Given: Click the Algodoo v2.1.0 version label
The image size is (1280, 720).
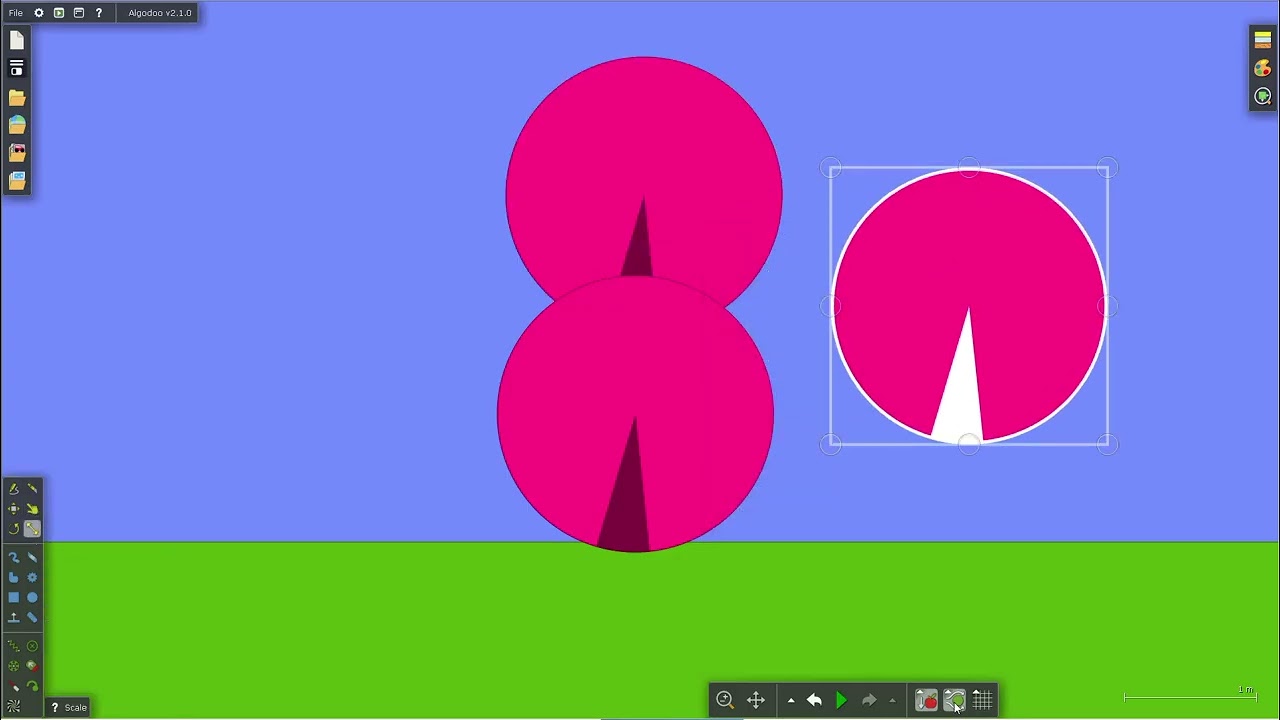Looking at the screenshot, I should [160, 13].
